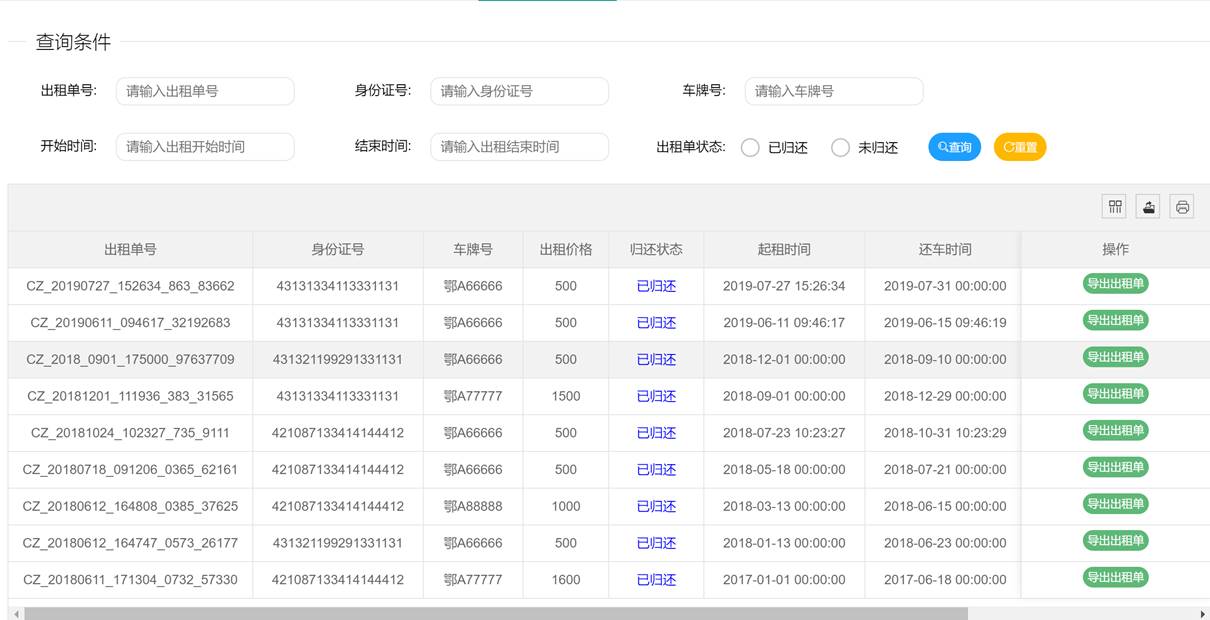Click the 还车时间 column header
The image size is (1210, 620).
[x=945, y=249]
